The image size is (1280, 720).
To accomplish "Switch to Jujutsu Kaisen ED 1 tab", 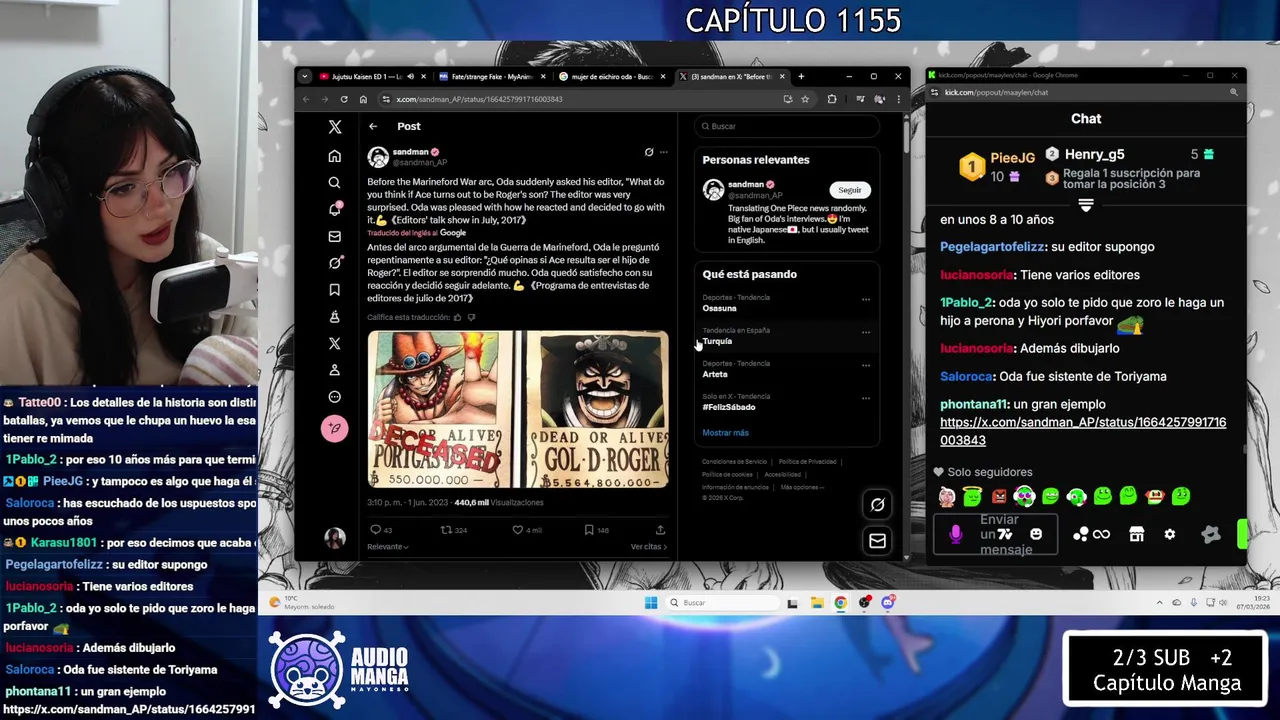I will (x=372, y=76).
